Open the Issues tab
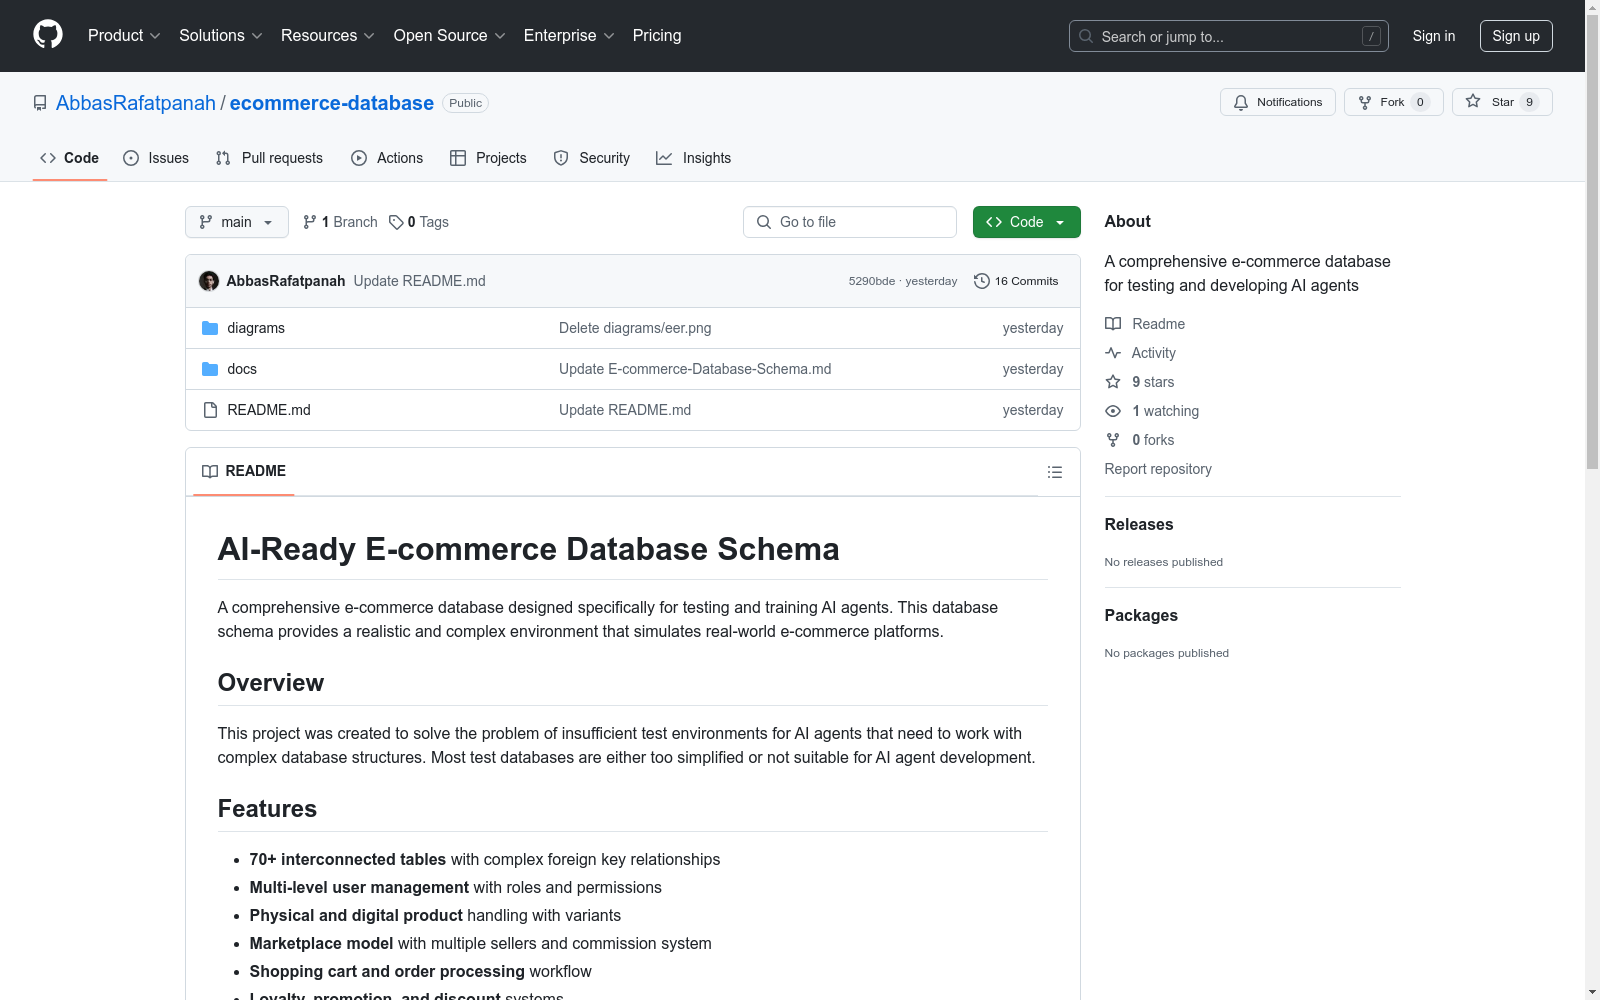1600x1000 pixels. pos(156,158)
